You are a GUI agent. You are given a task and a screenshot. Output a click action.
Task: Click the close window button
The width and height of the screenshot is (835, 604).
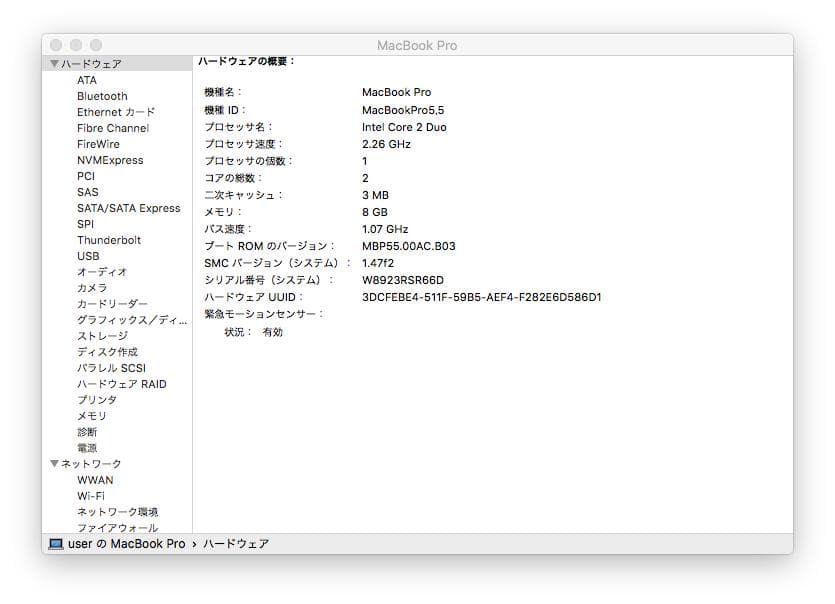tap(56, 45)
